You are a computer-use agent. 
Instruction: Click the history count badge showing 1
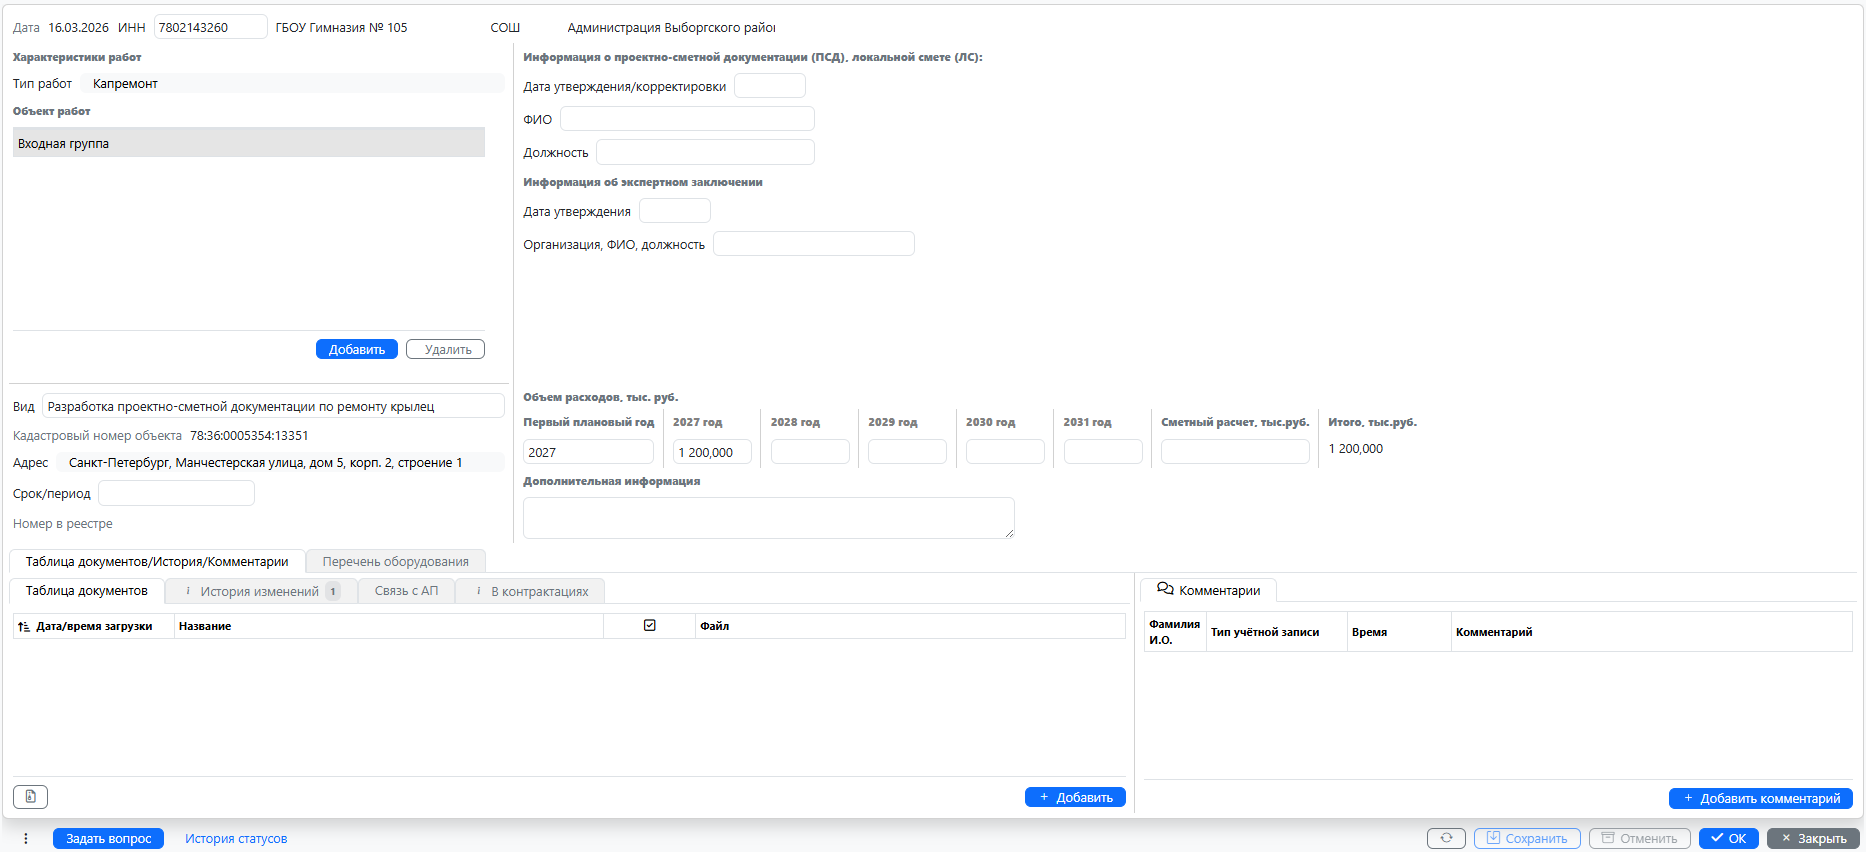(x=333, y=591)
